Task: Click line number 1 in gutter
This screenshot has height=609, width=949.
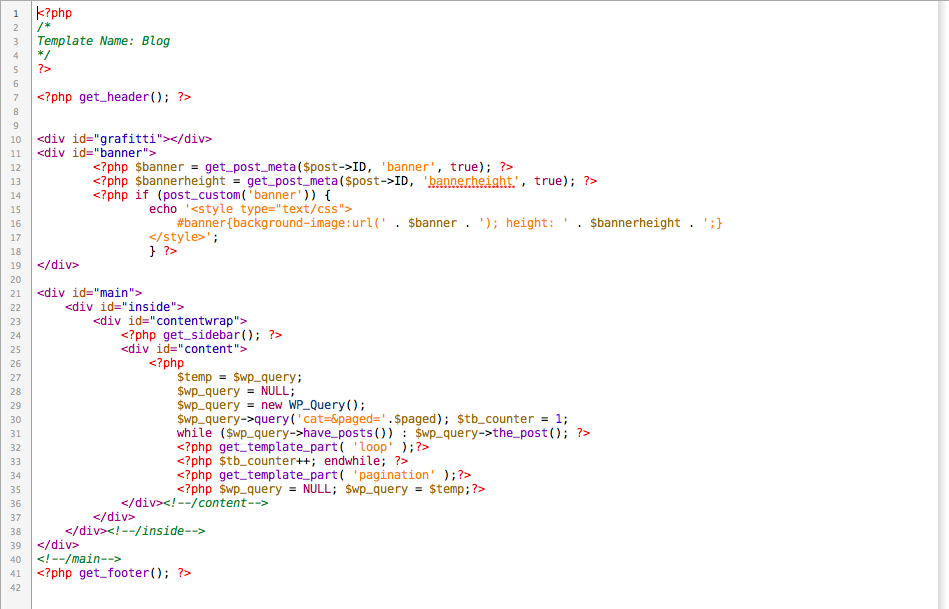Action: [x=16, y=13]
